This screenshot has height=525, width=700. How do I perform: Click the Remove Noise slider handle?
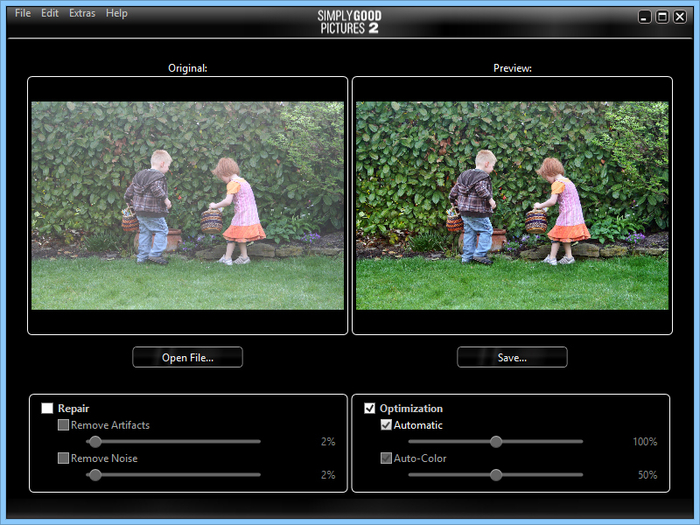pos(95,475)
